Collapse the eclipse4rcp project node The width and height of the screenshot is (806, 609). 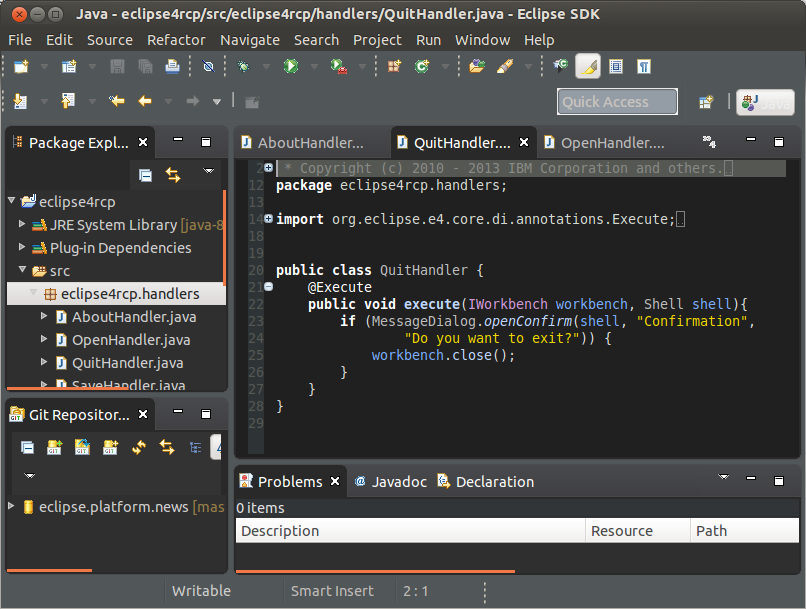(11, 201)
